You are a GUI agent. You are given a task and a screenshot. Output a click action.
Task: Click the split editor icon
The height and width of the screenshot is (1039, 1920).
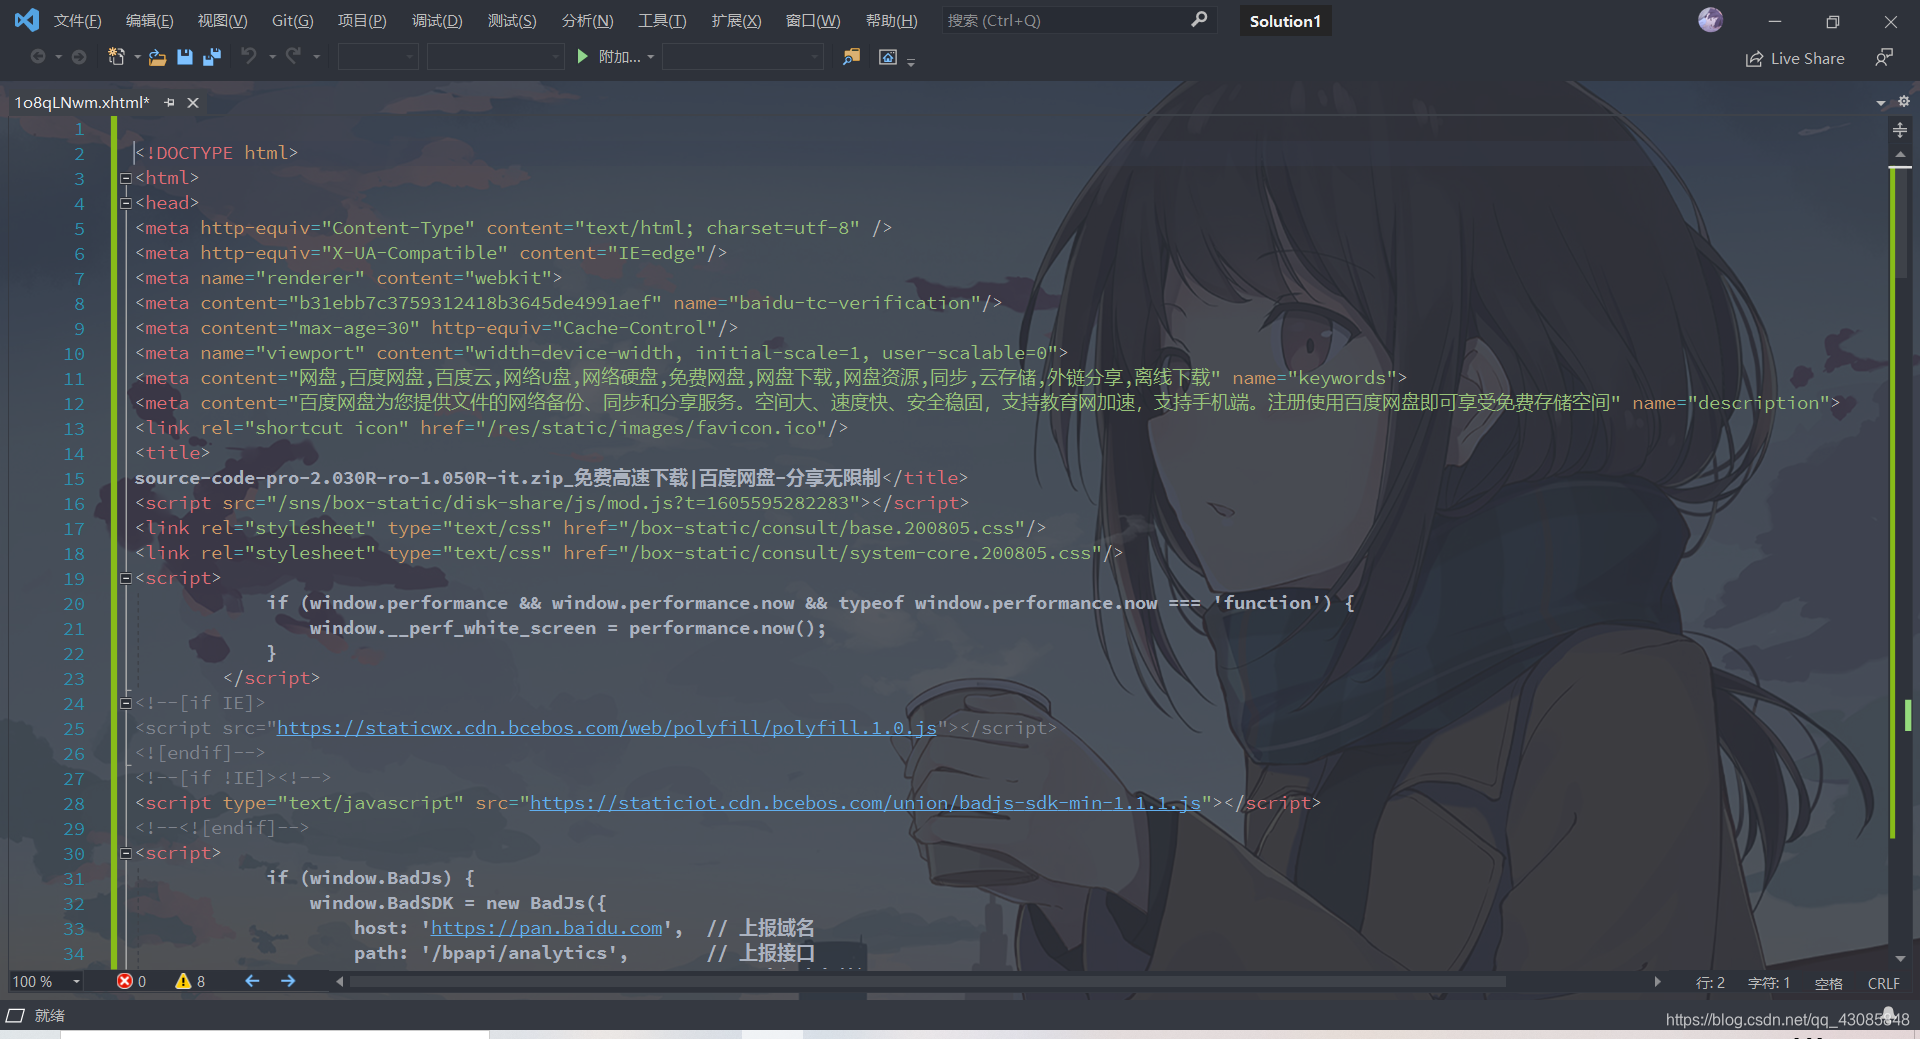pyautogui.click(x=1900, y=130)
